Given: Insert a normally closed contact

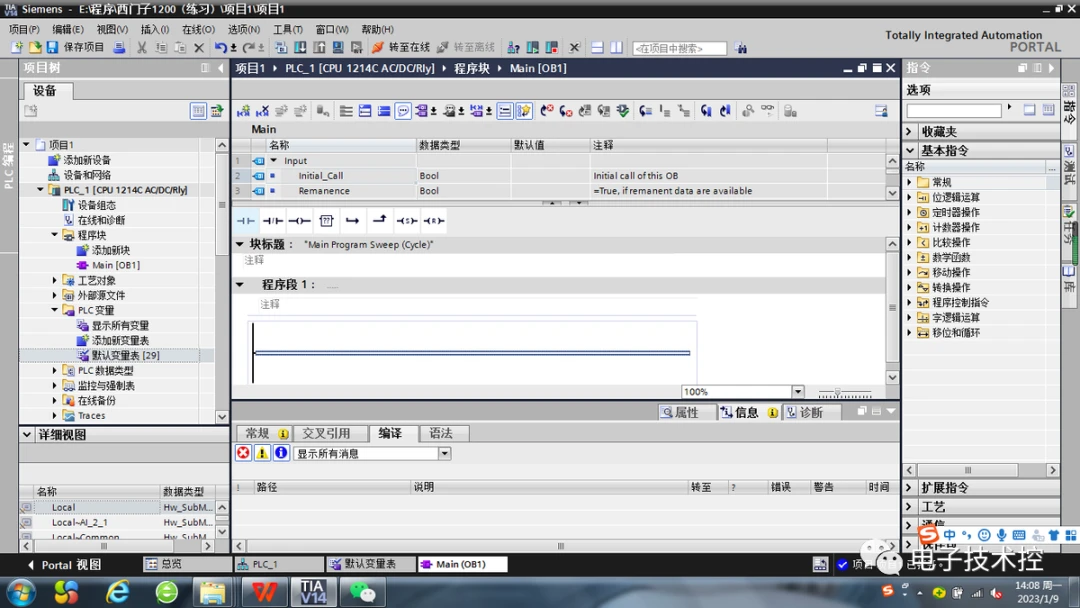Looking at the screenshot, I should tap(273, 221).
